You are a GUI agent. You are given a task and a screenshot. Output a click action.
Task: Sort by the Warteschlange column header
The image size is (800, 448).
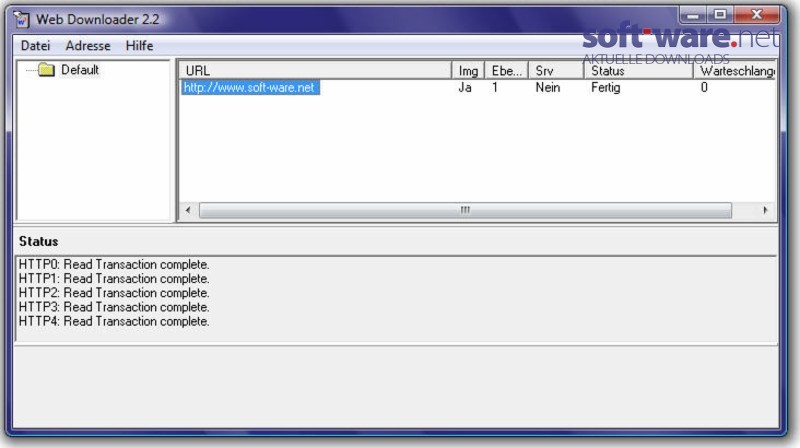[735, 71]
